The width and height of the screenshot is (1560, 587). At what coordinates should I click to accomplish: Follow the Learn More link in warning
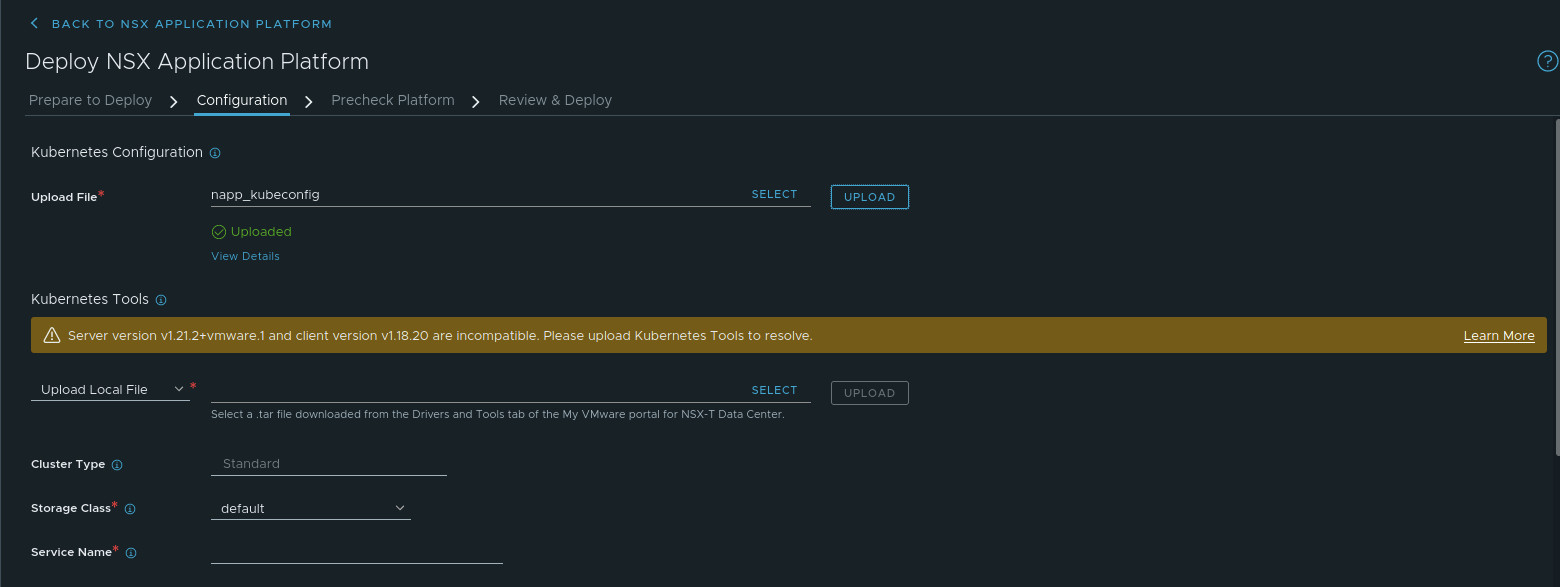coord(1498,336)
